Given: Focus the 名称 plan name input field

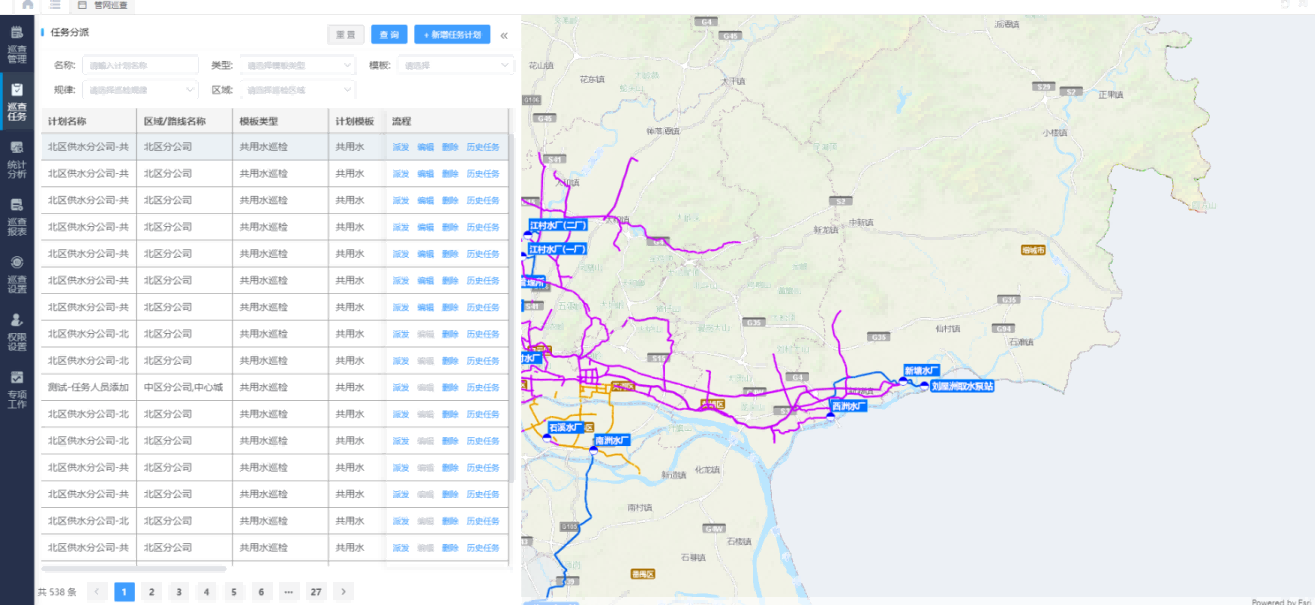Looking at the screenshot, I should coord(140,65).
